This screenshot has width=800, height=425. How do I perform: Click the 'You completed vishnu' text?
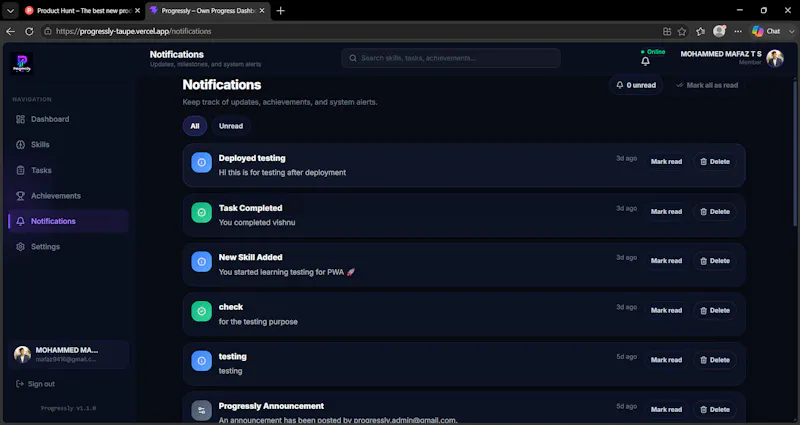click(x=257, y=223)
